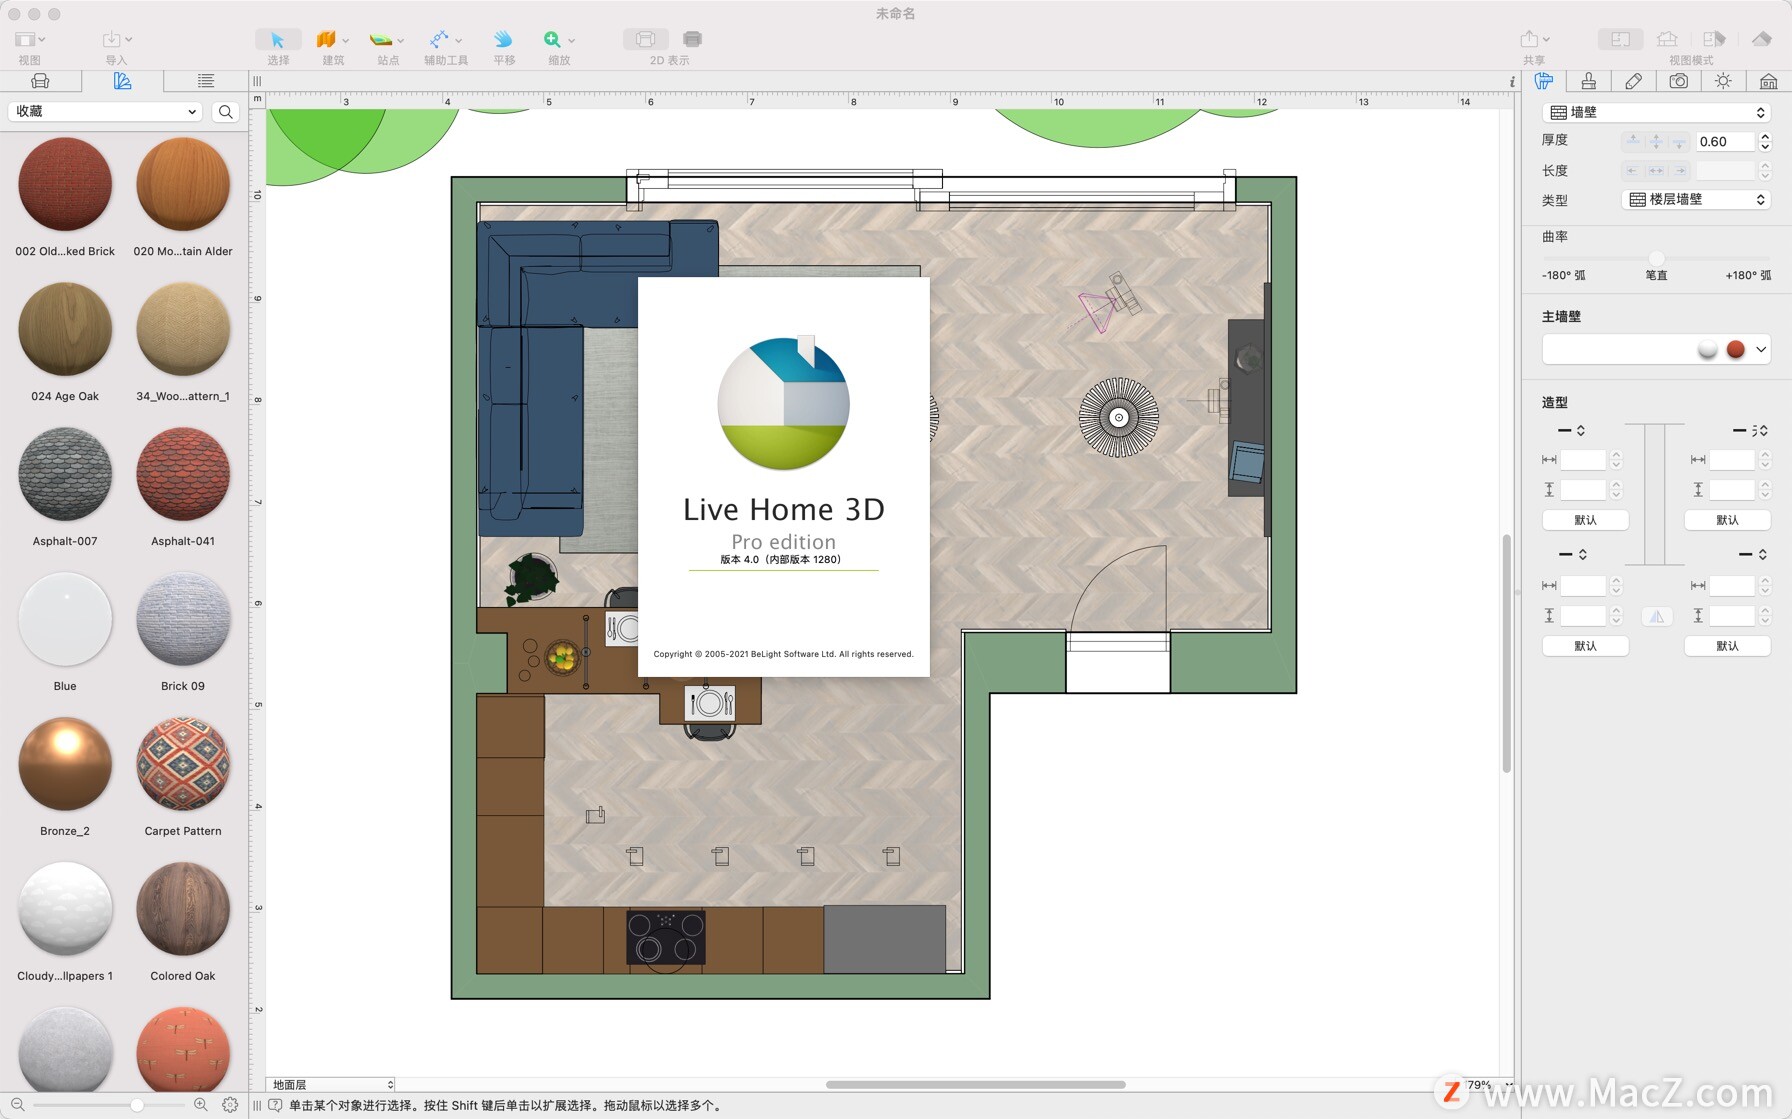Select the 020 Mountain Alder material
The width and height of the screenshot is (1792, 1119).
183,185
